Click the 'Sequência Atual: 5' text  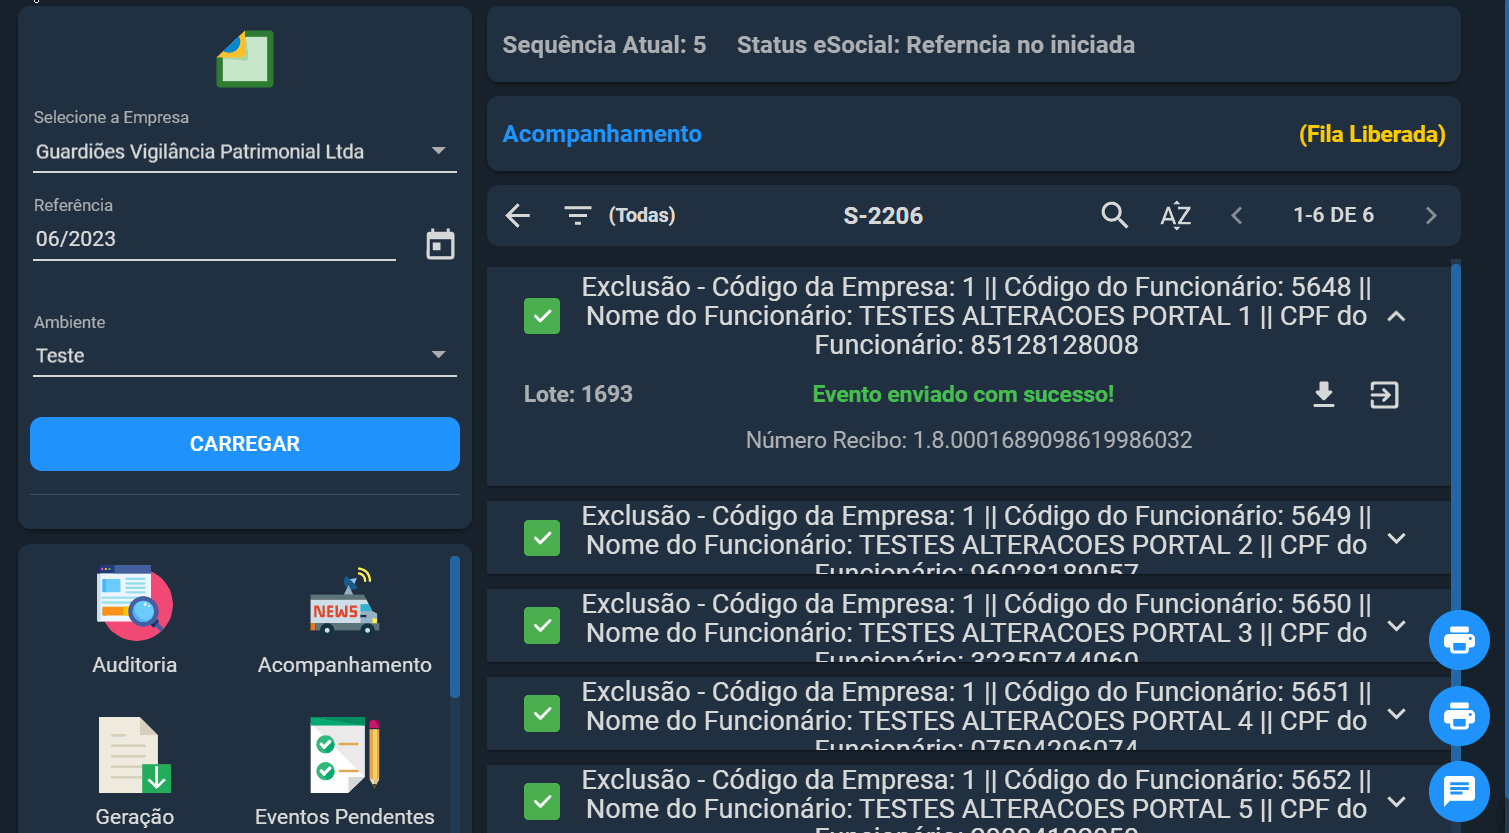(604, 45)
